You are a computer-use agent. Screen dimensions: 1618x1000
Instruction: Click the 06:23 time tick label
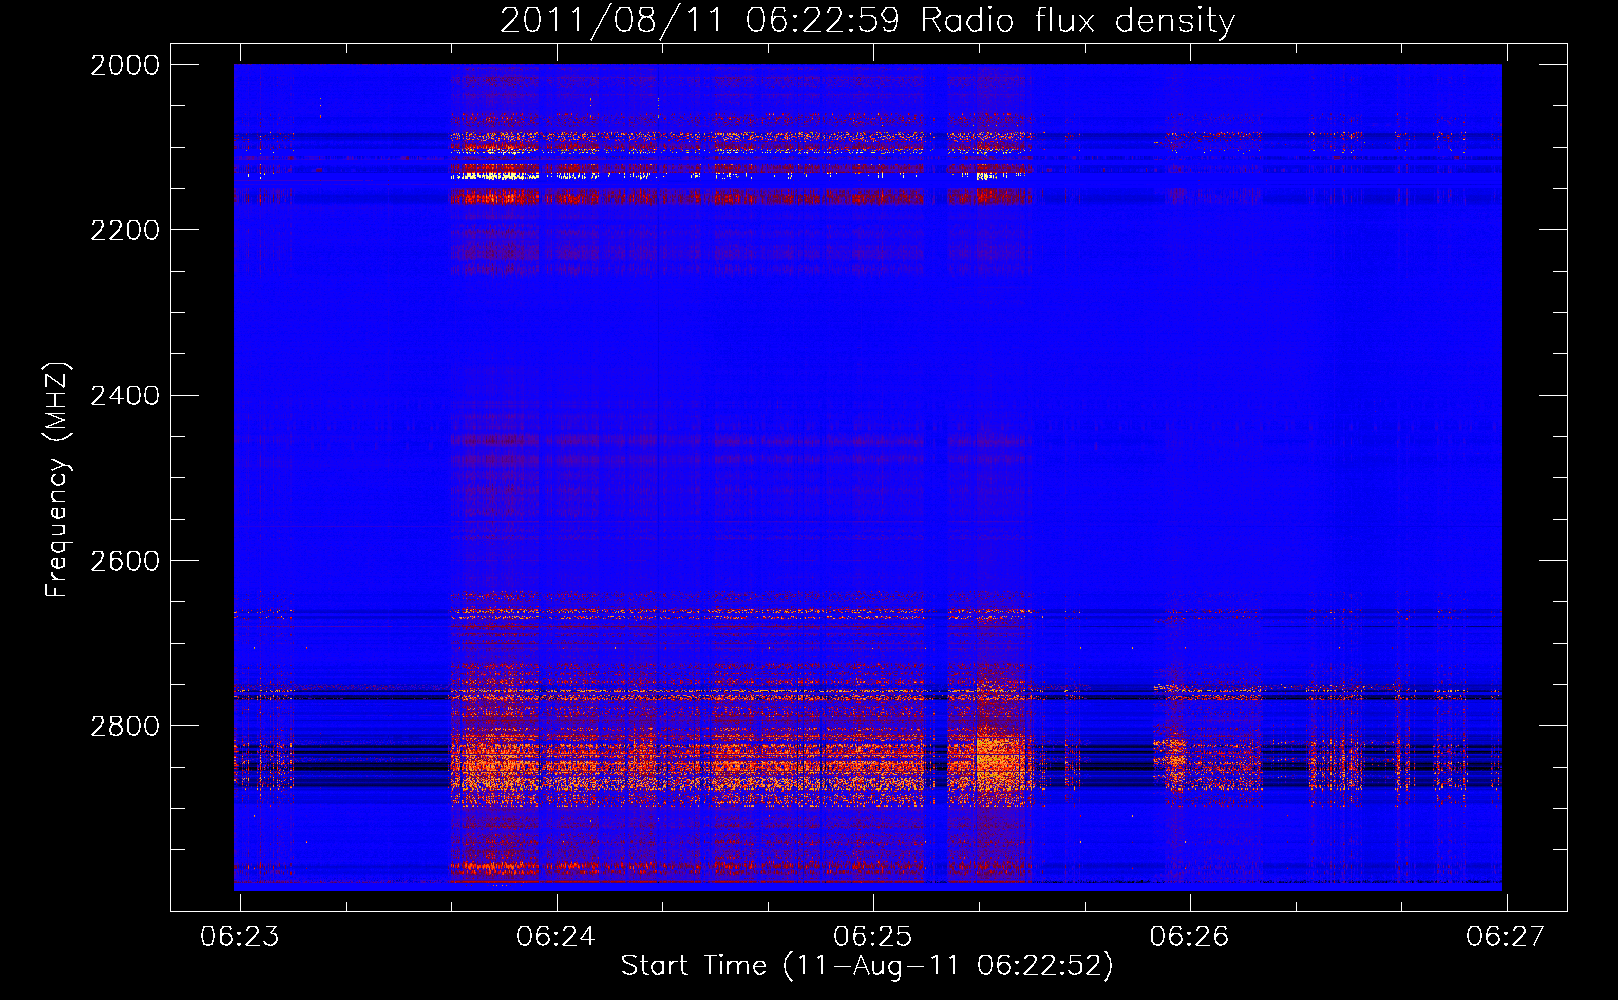point(240,937)
